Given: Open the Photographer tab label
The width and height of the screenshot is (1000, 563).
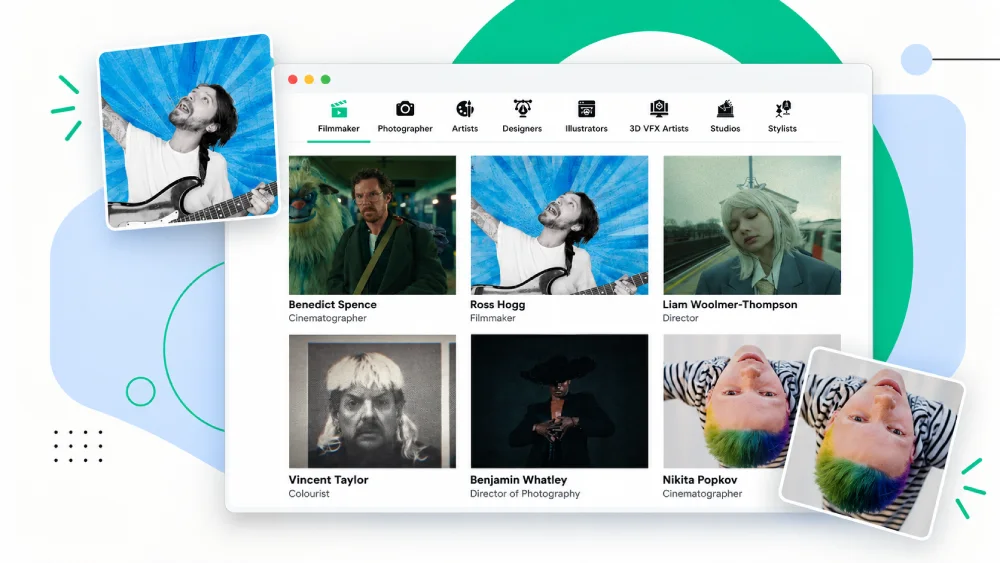Looking at the screenshot, I should 405,129.
